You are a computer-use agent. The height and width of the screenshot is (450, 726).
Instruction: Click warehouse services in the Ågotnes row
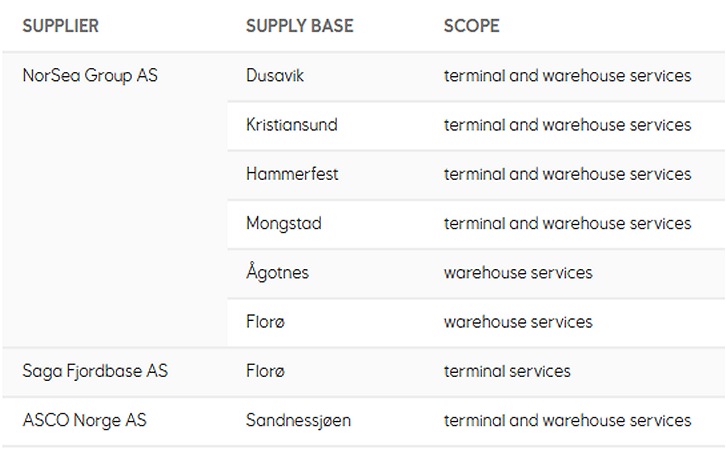coord(518,272)
